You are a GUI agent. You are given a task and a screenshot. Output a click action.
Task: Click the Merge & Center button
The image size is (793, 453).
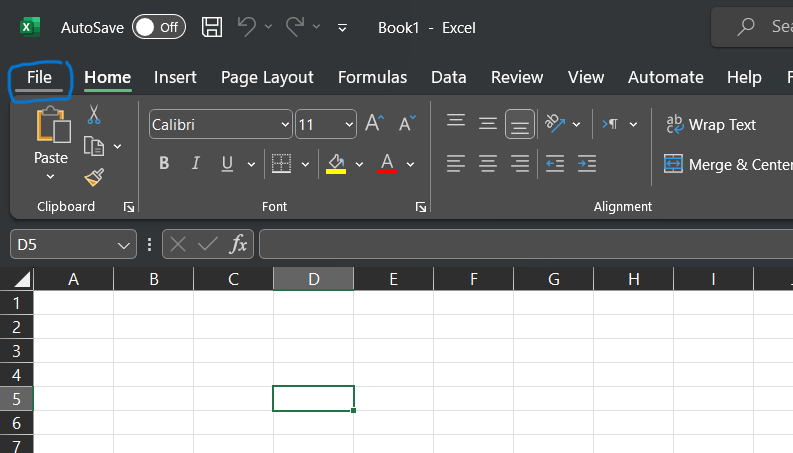tap(728, 164)
